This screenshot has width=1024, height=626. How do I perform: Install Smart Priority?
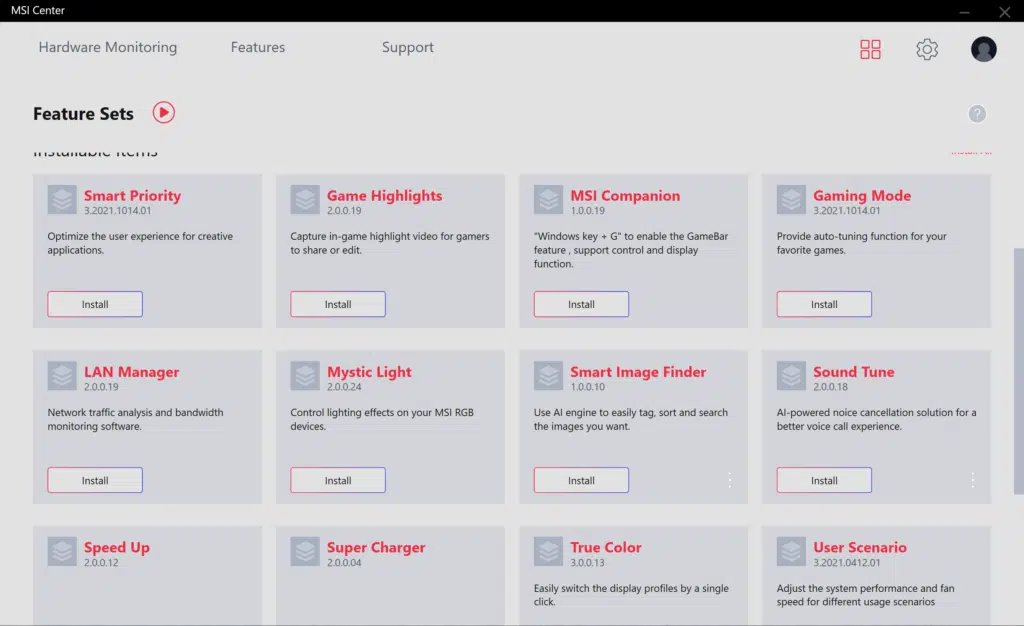(x=95, y=304)
